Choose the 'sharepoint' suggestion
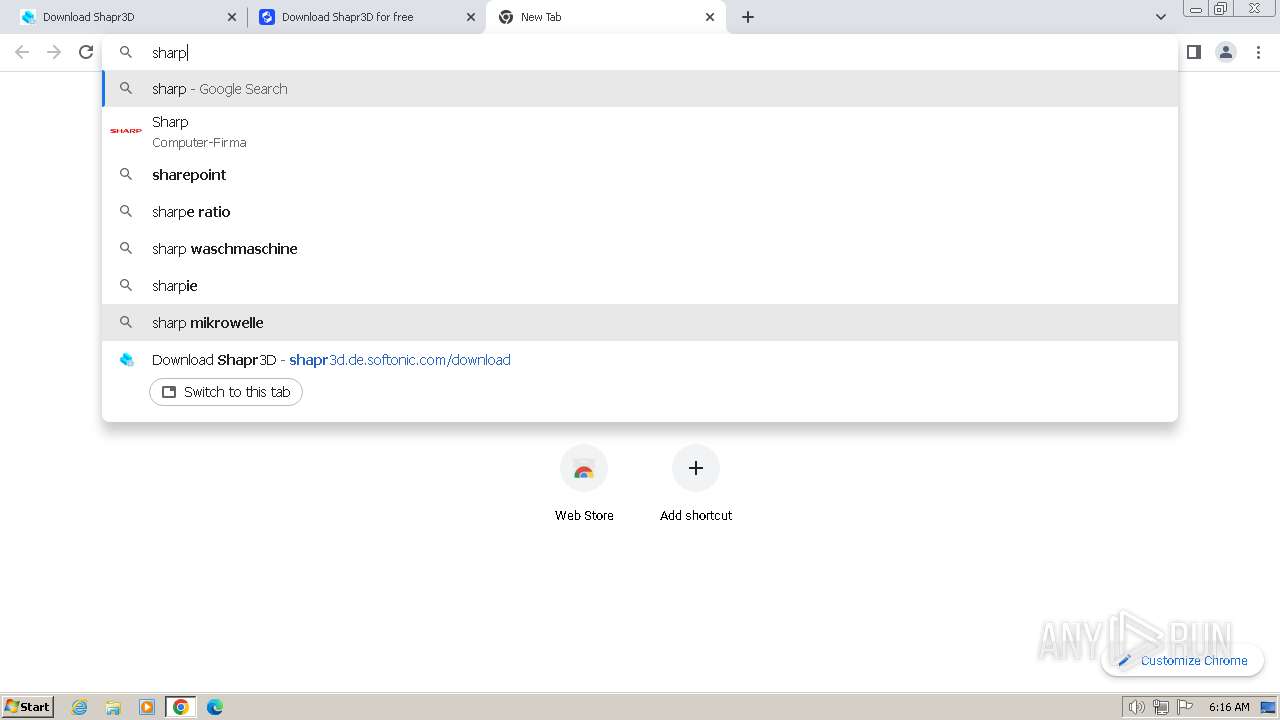The width and height of the screenshot is (1280, 720). point(640,174)
